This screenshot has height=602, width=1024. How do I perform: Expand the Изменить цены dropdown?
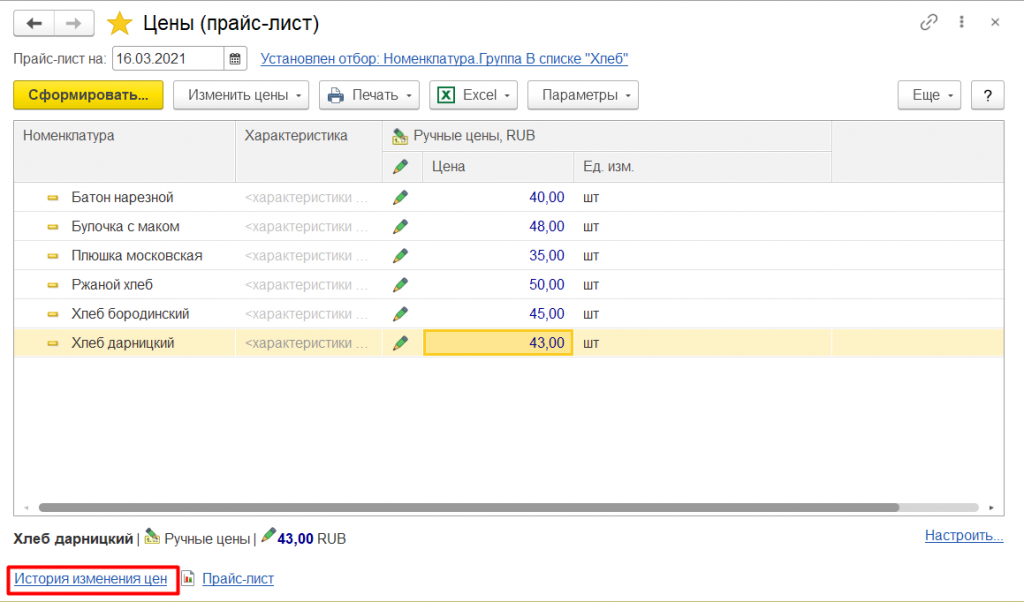click(241, 95)
